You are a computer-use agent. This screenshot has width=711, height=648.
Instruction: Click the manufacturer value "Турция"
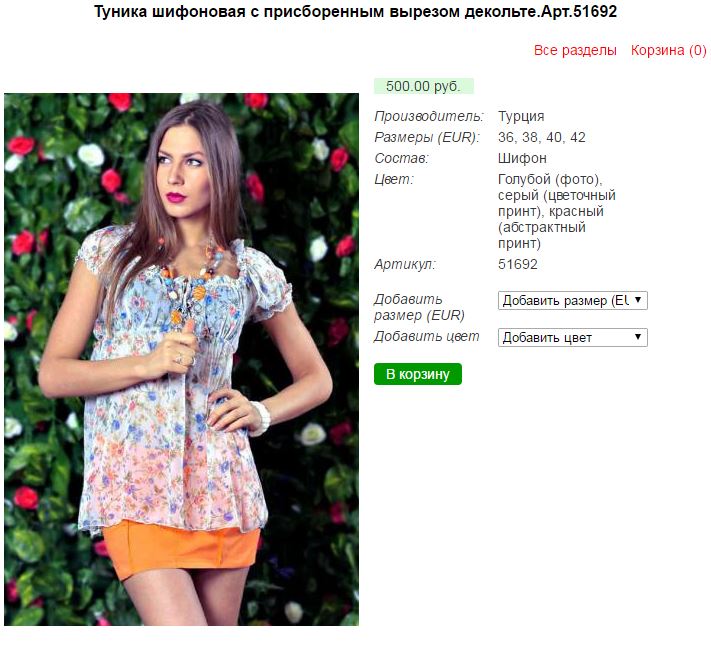[x=521, y=117]
